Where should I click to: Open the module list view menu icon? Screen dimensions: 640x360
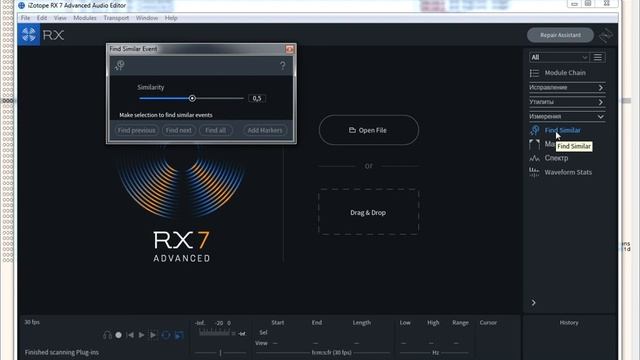[598, 58]
